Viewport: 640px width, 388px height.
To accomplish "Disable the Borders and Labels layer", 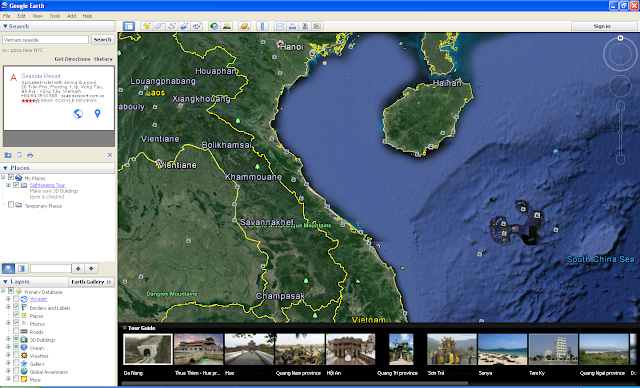I will (16, 307).
